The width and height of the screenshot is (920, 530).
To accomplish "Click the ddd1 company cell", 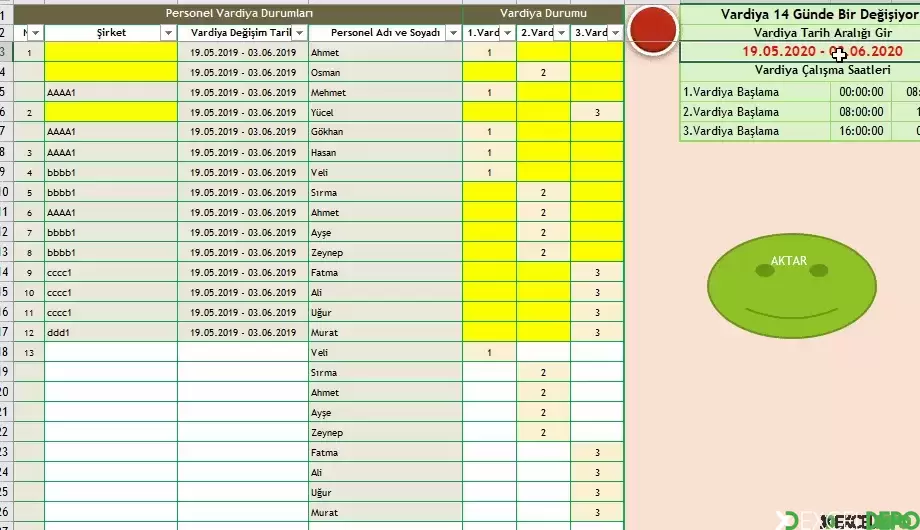I will click(111, 333).
